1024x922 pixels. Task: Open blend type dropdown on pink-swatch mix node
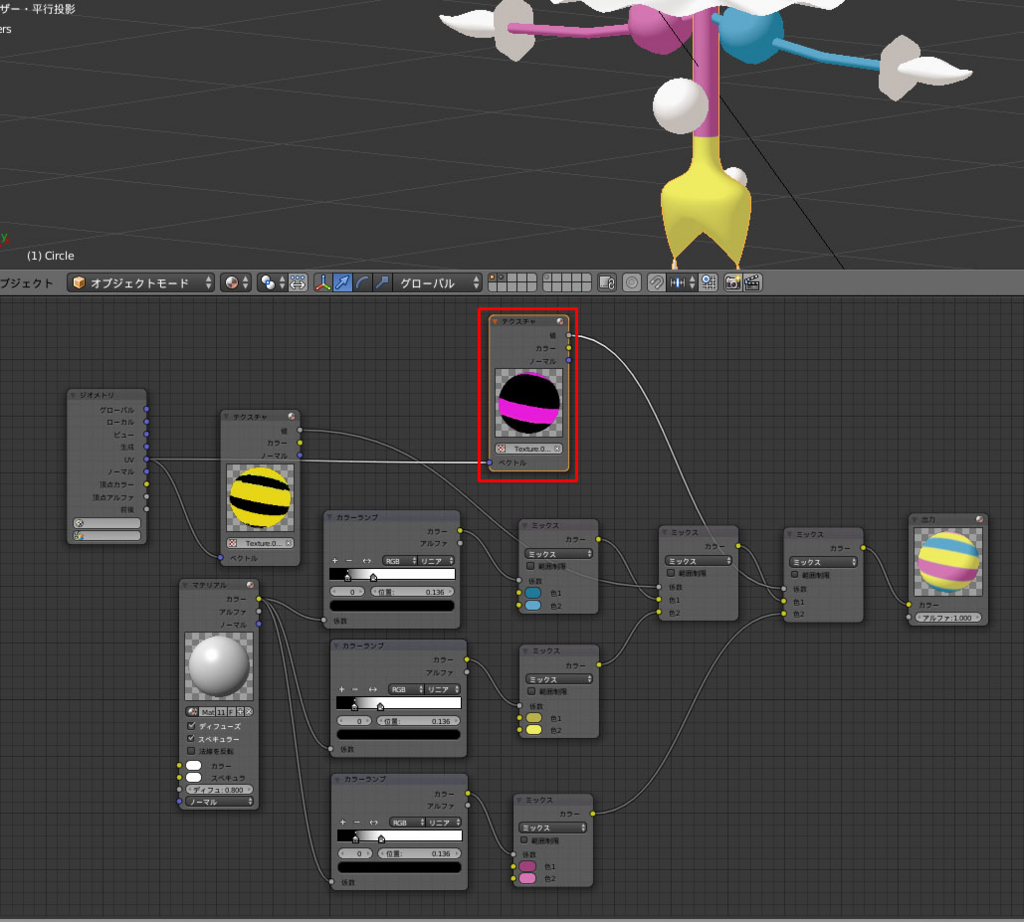[x=553, y=827]
